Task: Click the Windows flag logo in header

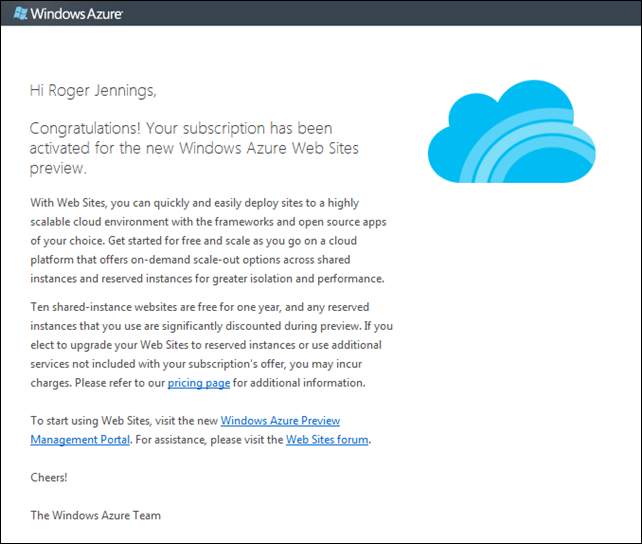Action: tap(20, 14)
